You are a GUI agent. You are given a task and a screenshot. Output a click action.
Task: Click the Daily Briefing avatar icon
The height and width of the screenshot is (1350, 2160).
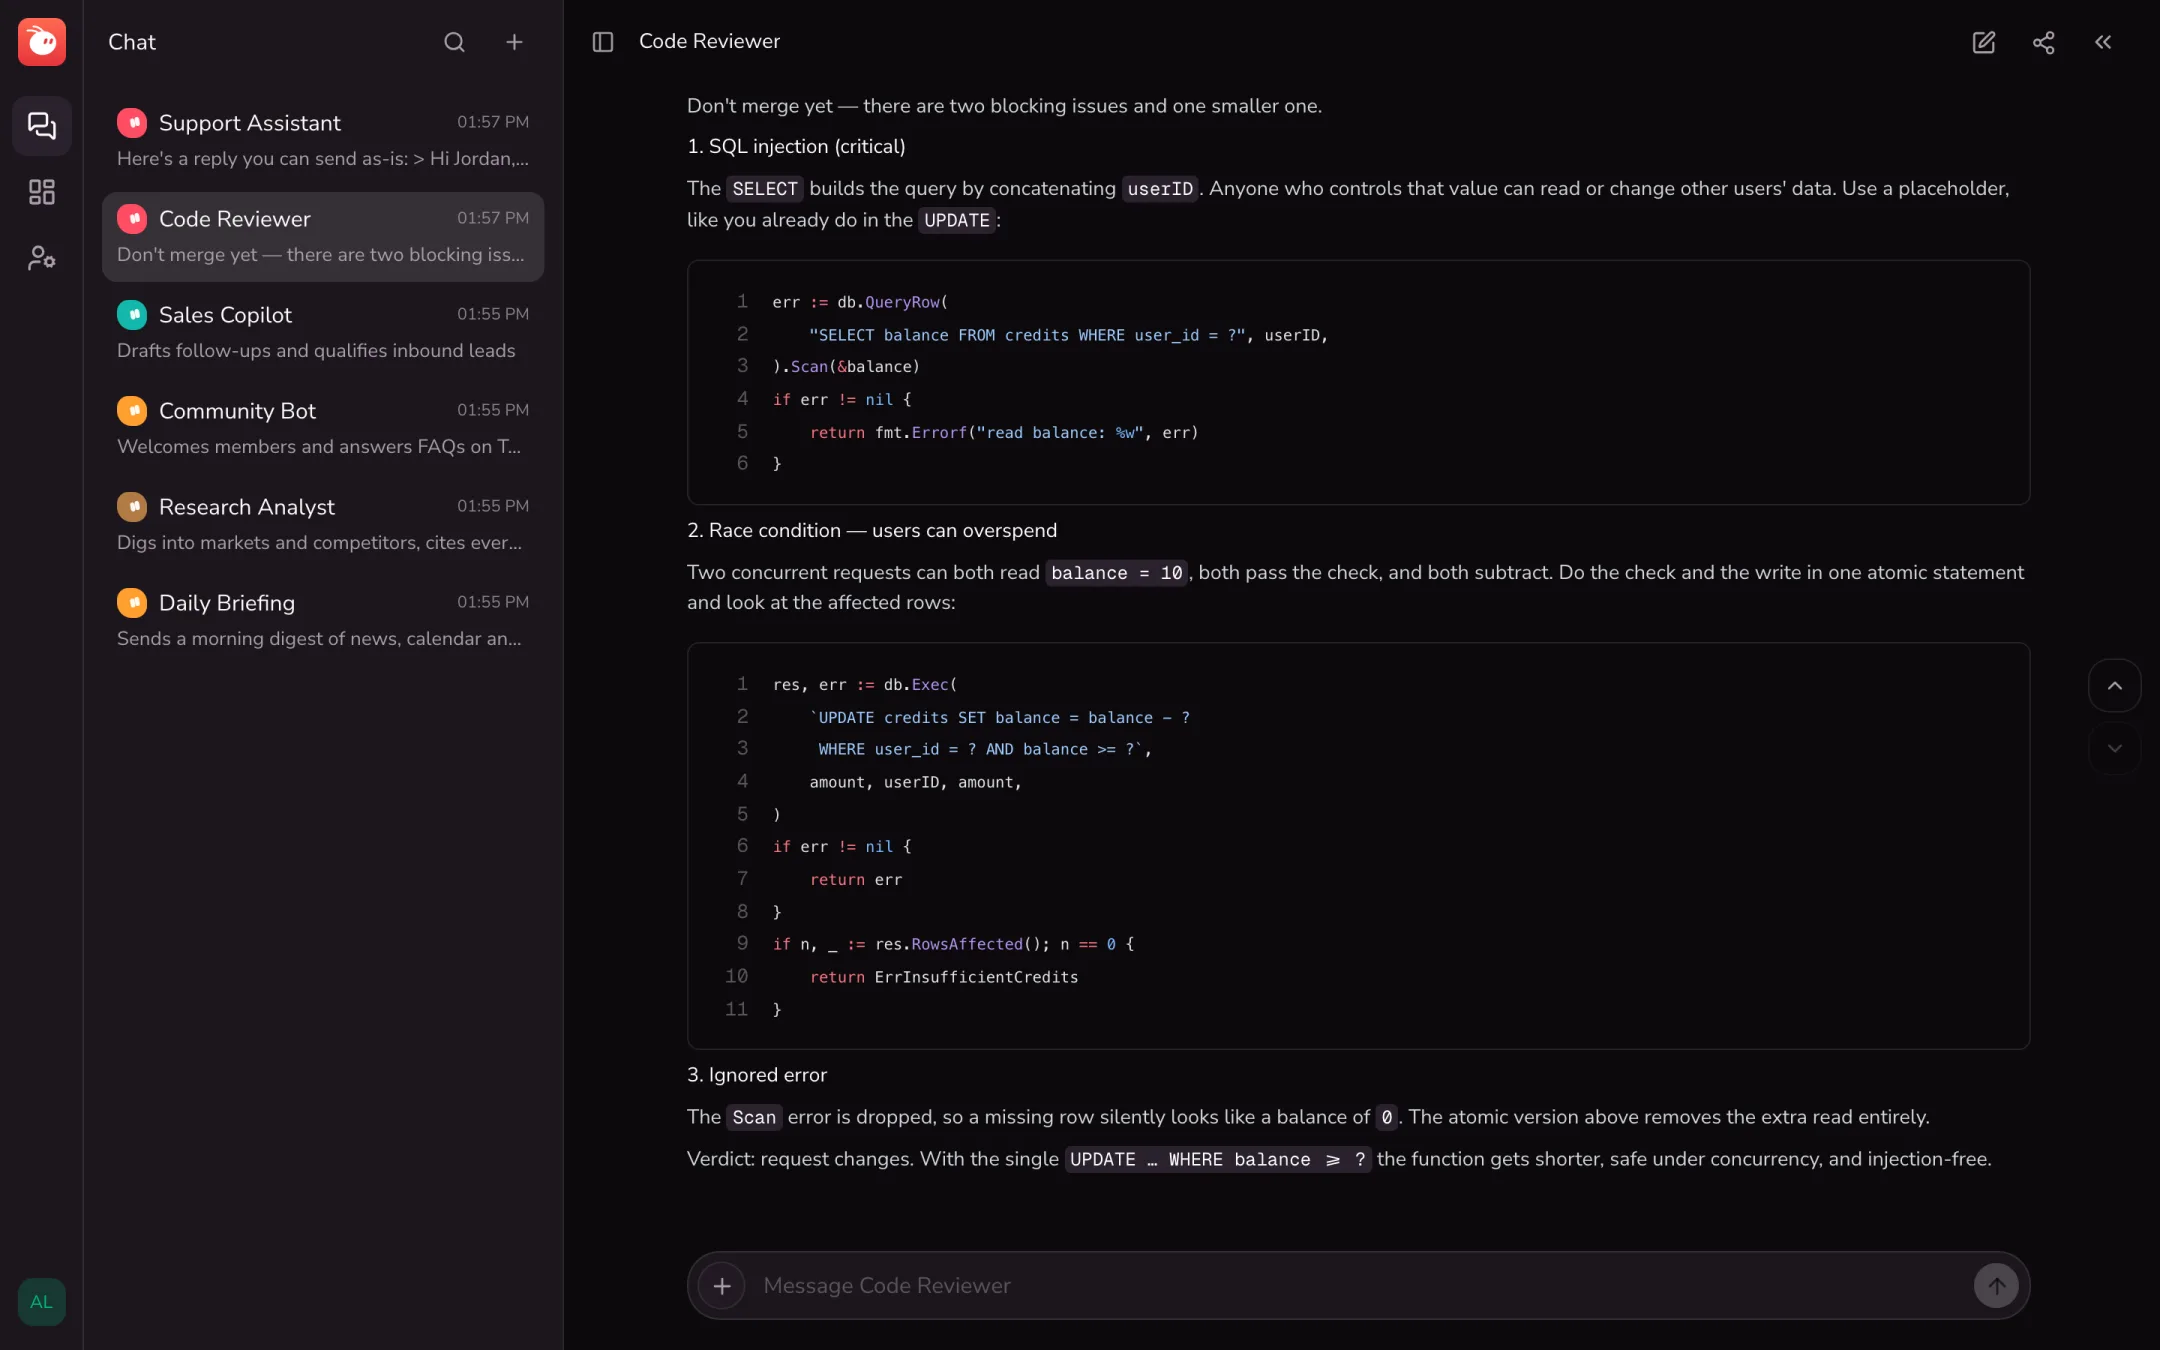(132, 603)
